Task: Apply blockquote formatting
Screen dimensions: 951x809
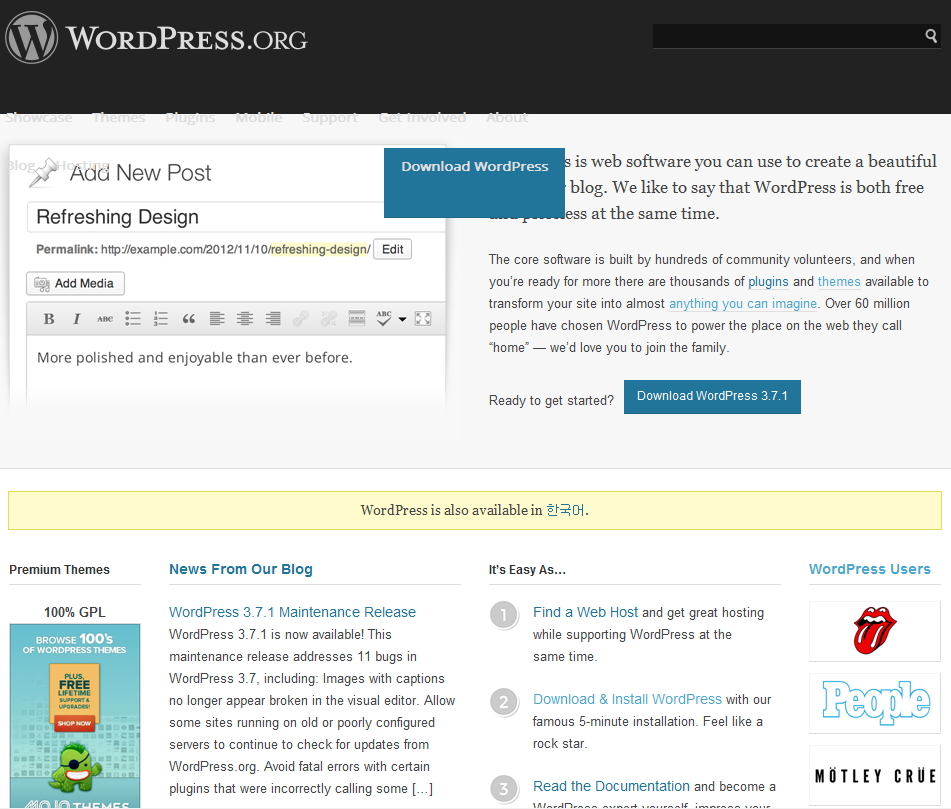Action: coord(189,319)
